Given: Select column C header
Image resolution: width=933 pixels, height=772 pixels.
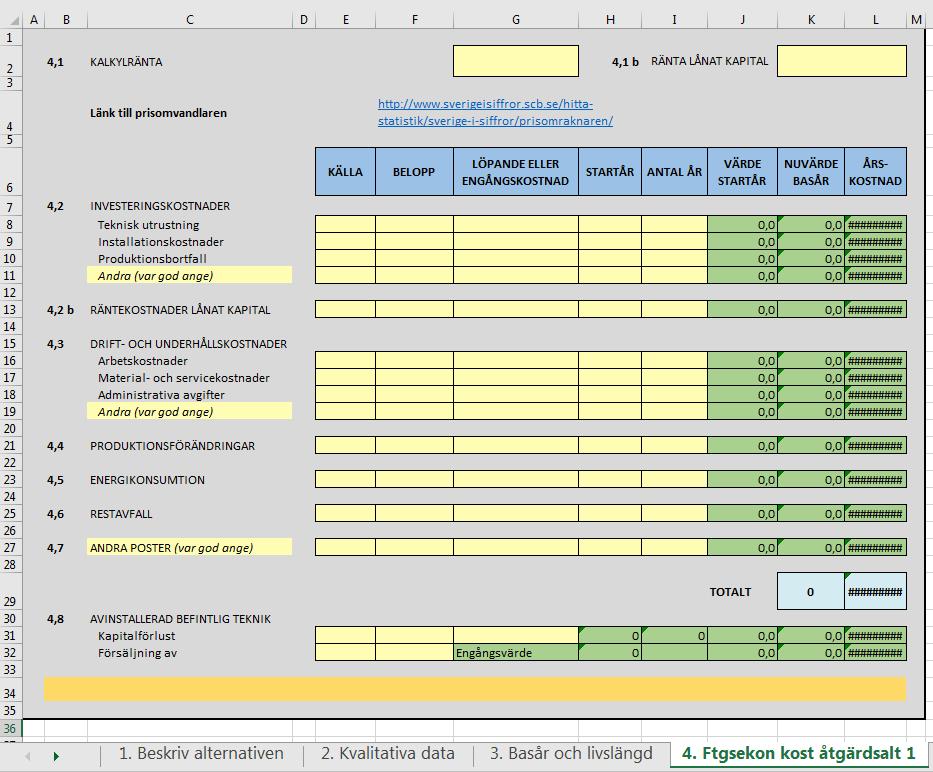Looking at the screenshot, I should click(189, 20).
